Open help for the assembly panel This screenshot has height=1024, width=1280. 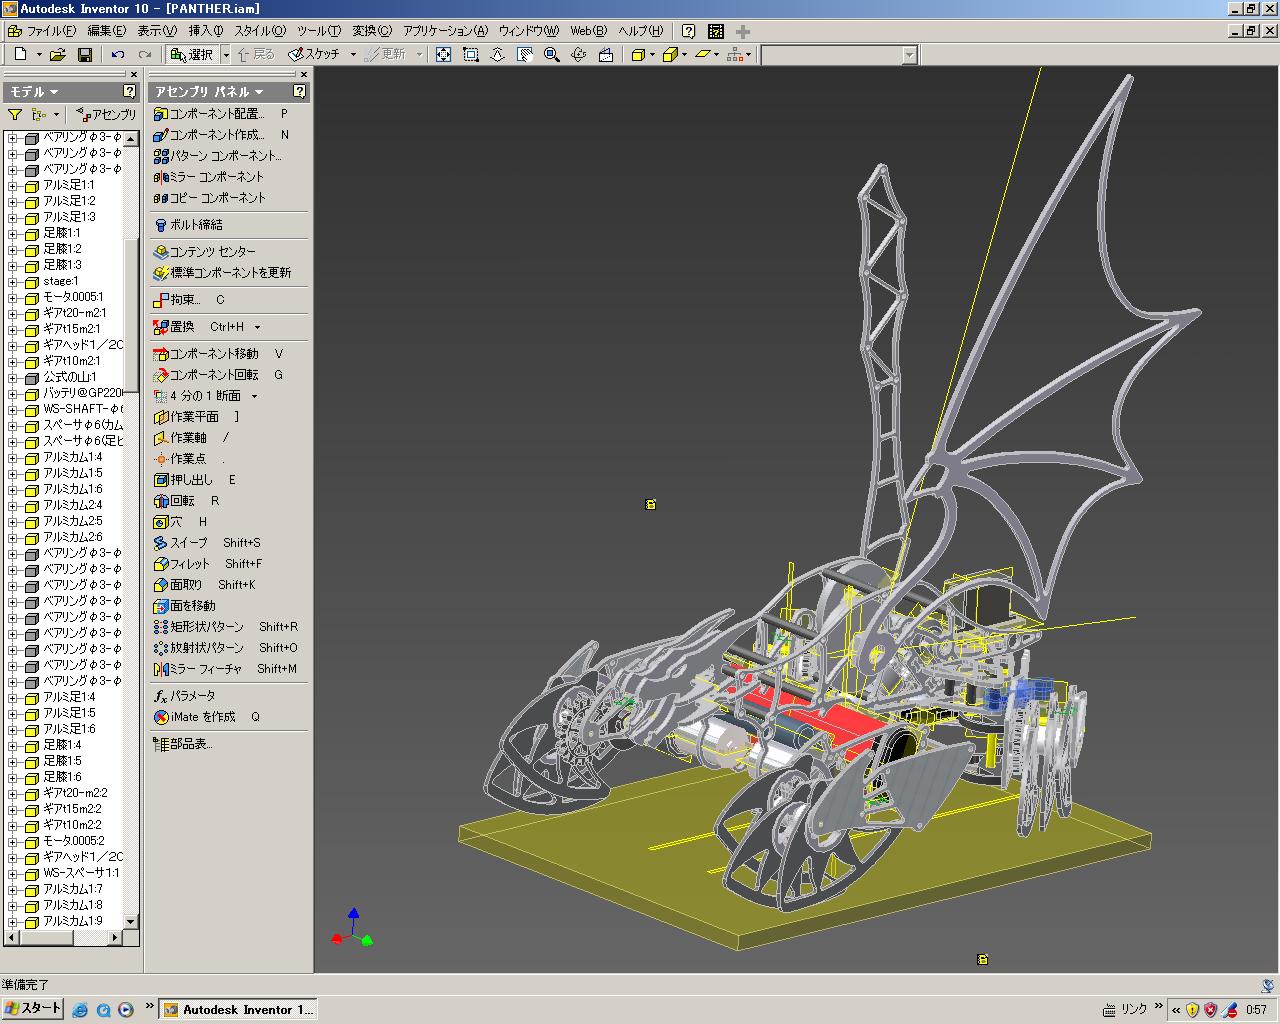tap(299, 91)
